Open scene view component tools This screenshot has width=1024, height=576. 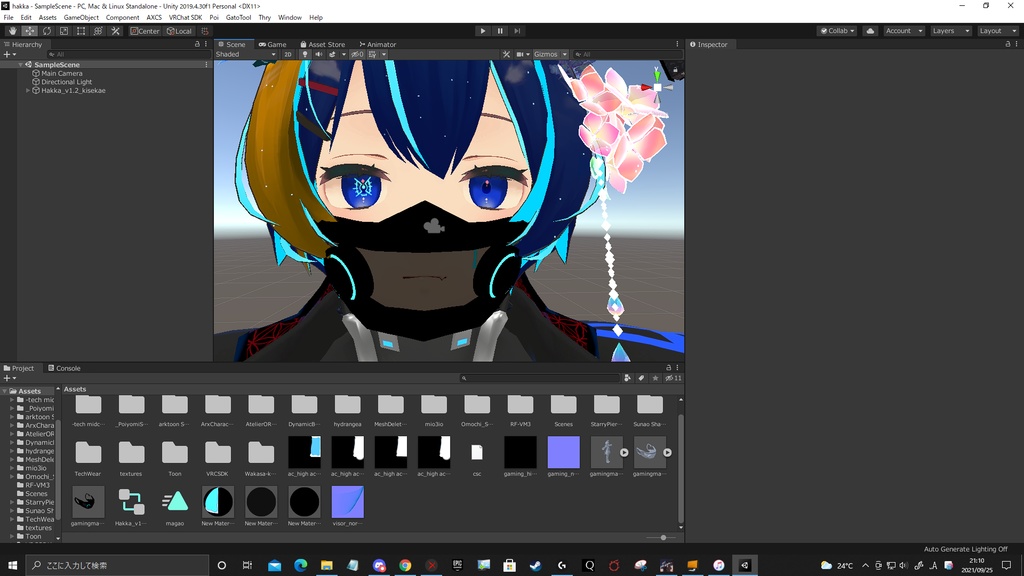[x=506, y=54]
